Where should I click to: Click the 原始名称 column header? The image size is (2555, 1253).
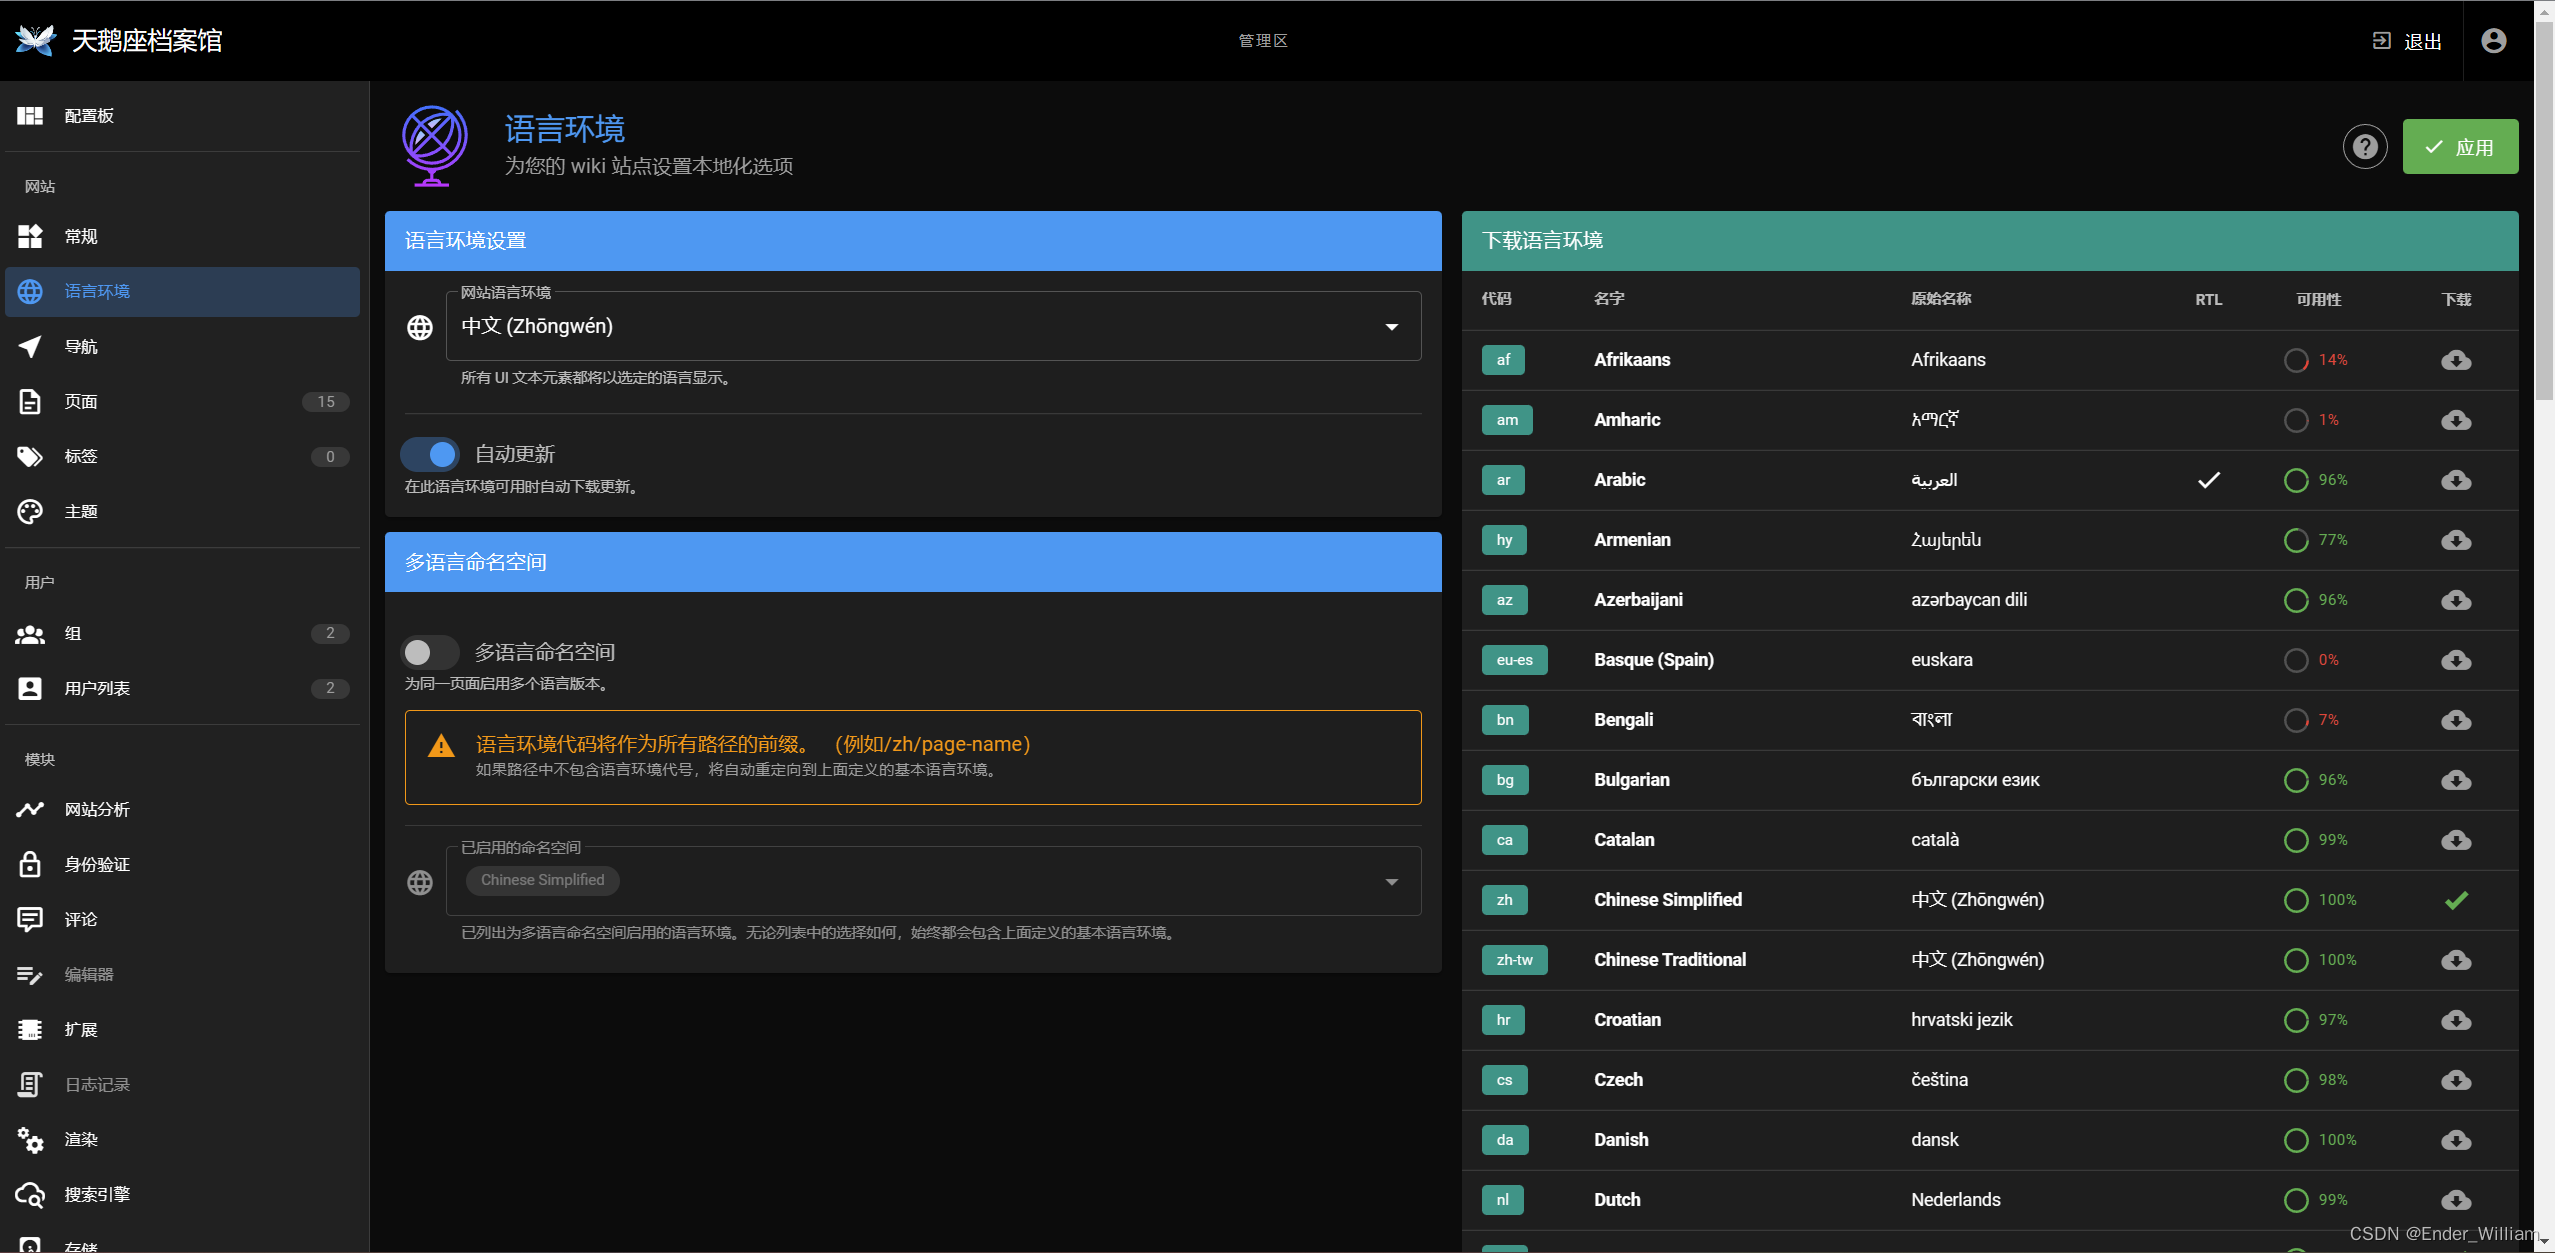1940,299
